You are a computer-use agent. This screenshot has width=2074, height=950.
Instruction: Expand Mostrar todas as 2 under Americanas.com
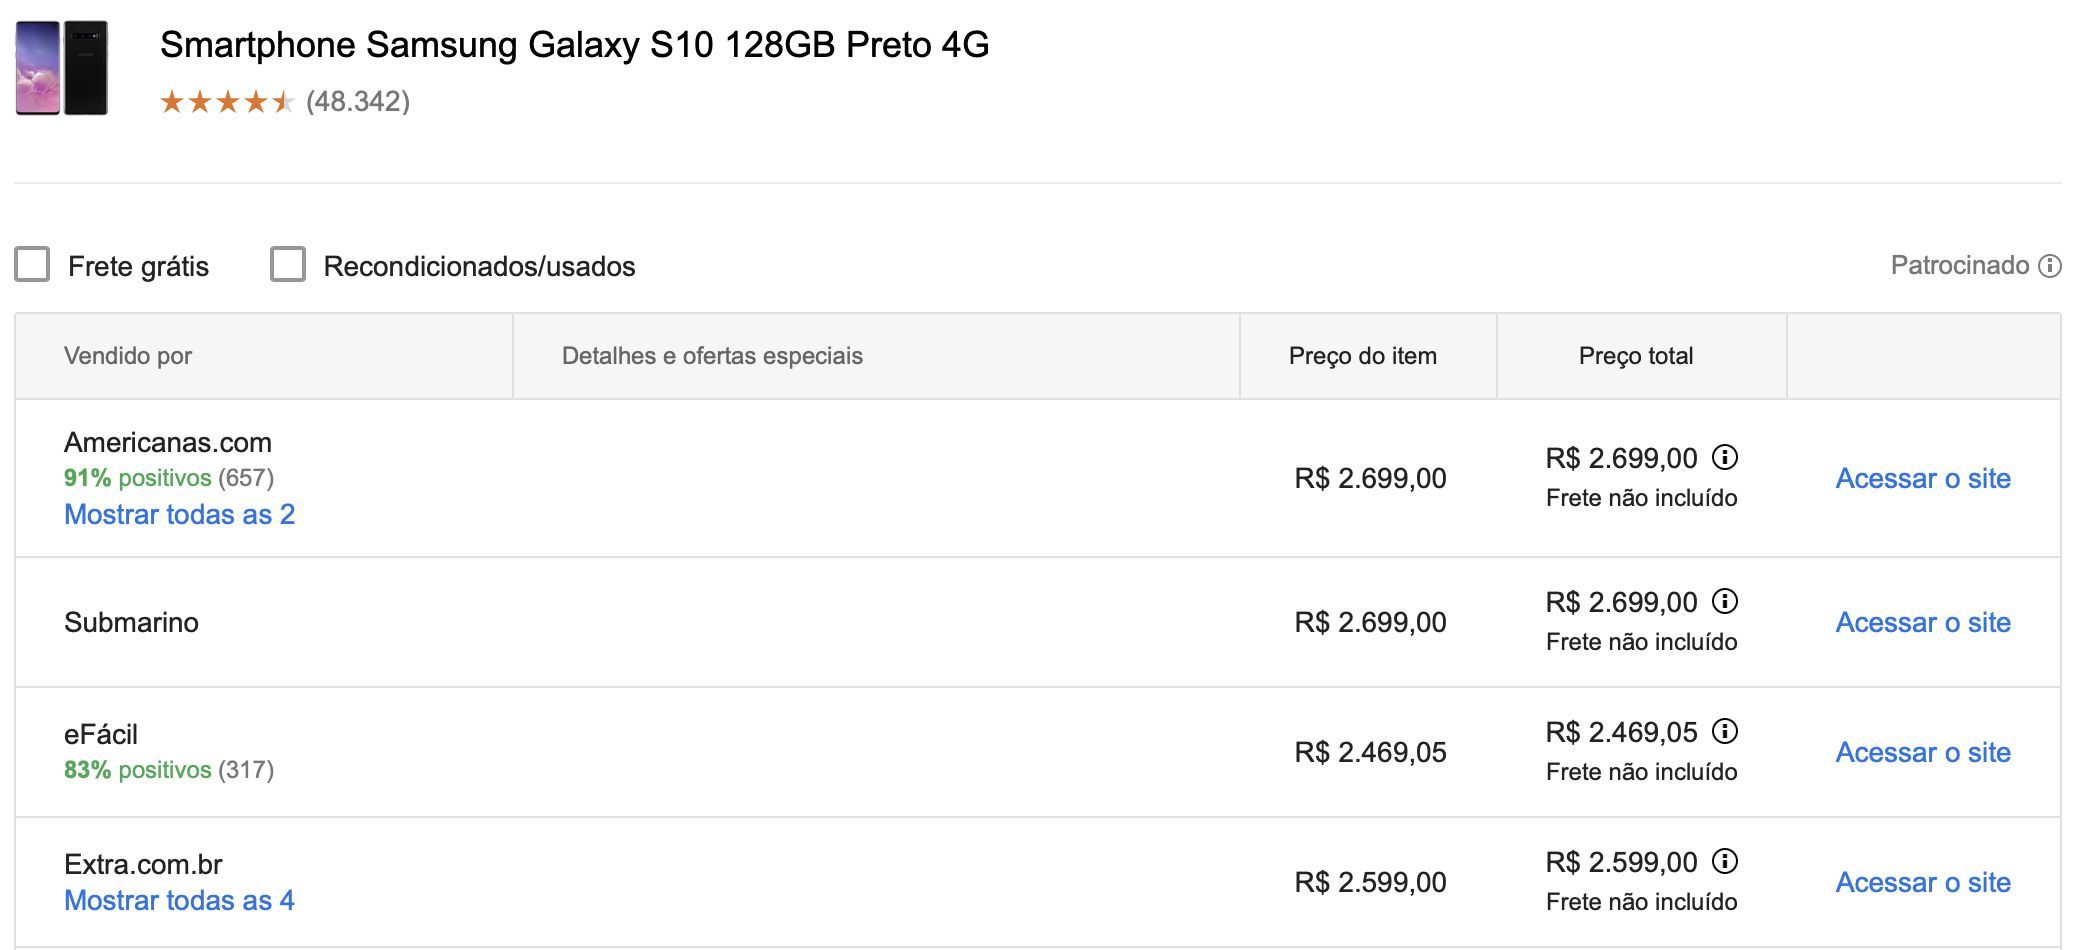pos(179,514)
